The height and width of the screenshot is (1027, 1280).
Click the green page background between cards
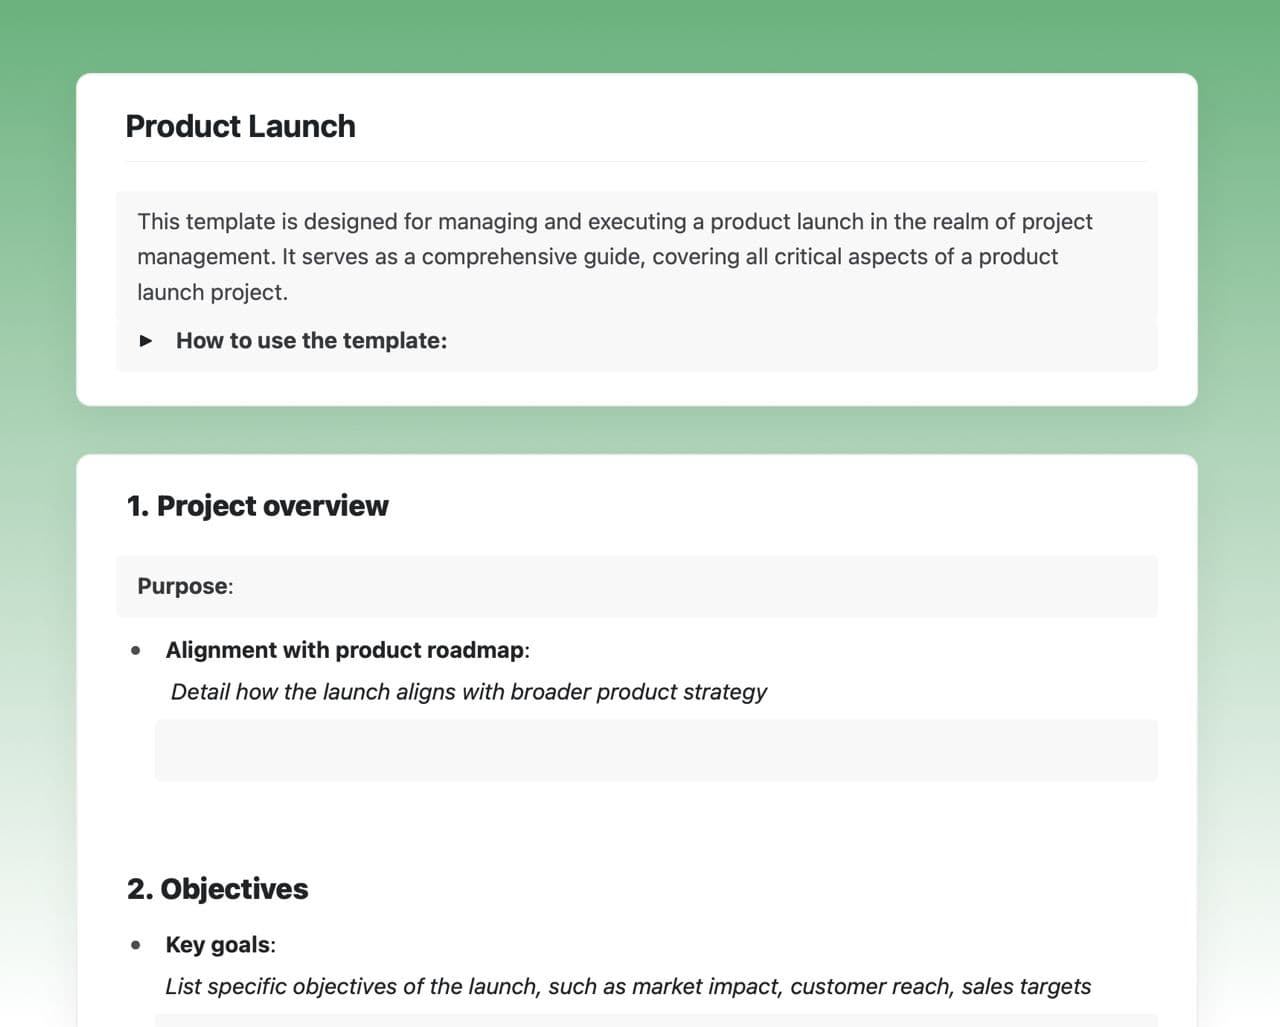(636, 430)
